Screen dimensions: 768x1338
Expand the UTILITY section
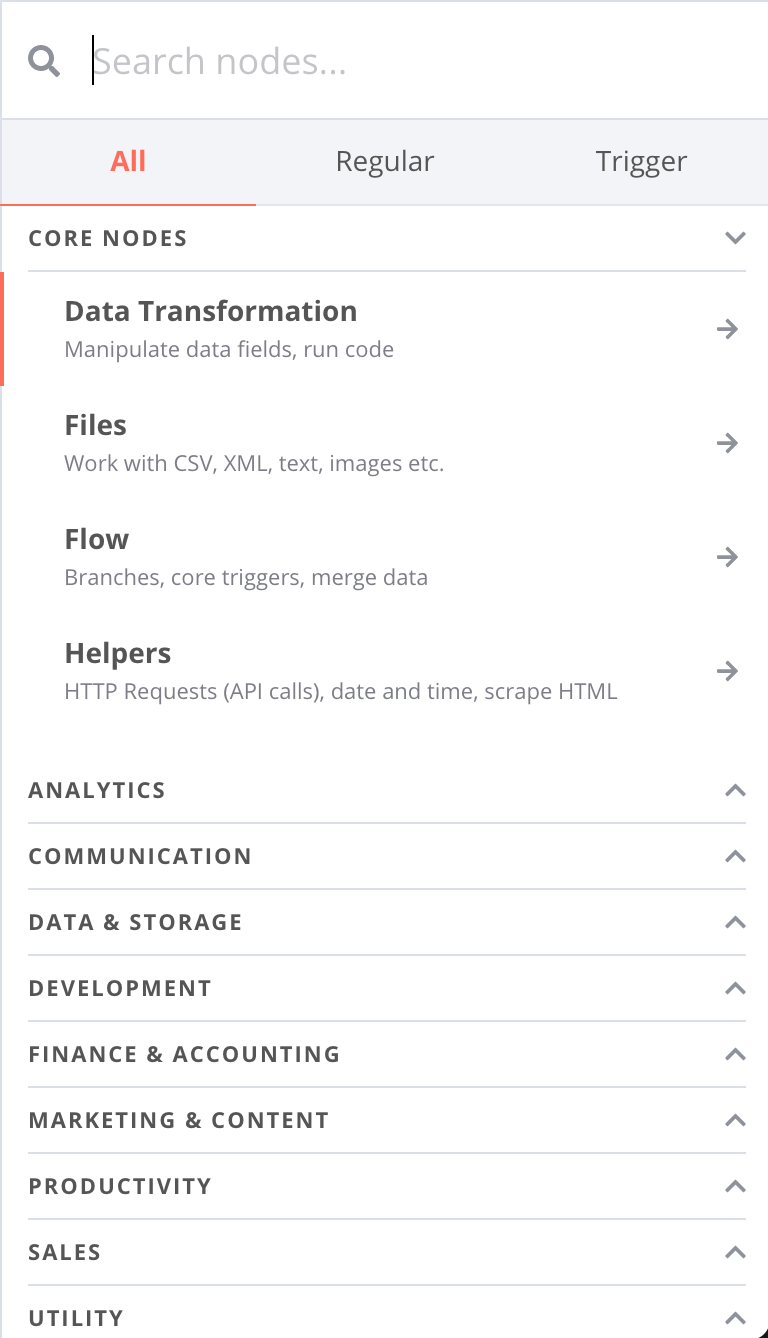[x=735, y=1318]
